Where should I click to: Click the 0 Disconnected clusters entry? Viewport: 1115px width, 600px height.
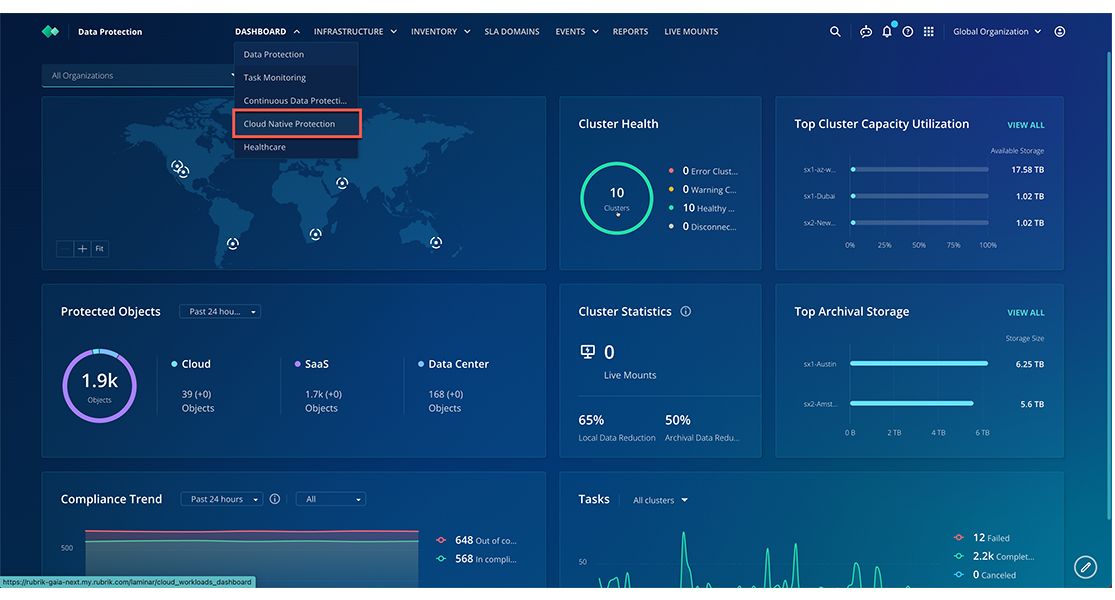coord(703,226)
